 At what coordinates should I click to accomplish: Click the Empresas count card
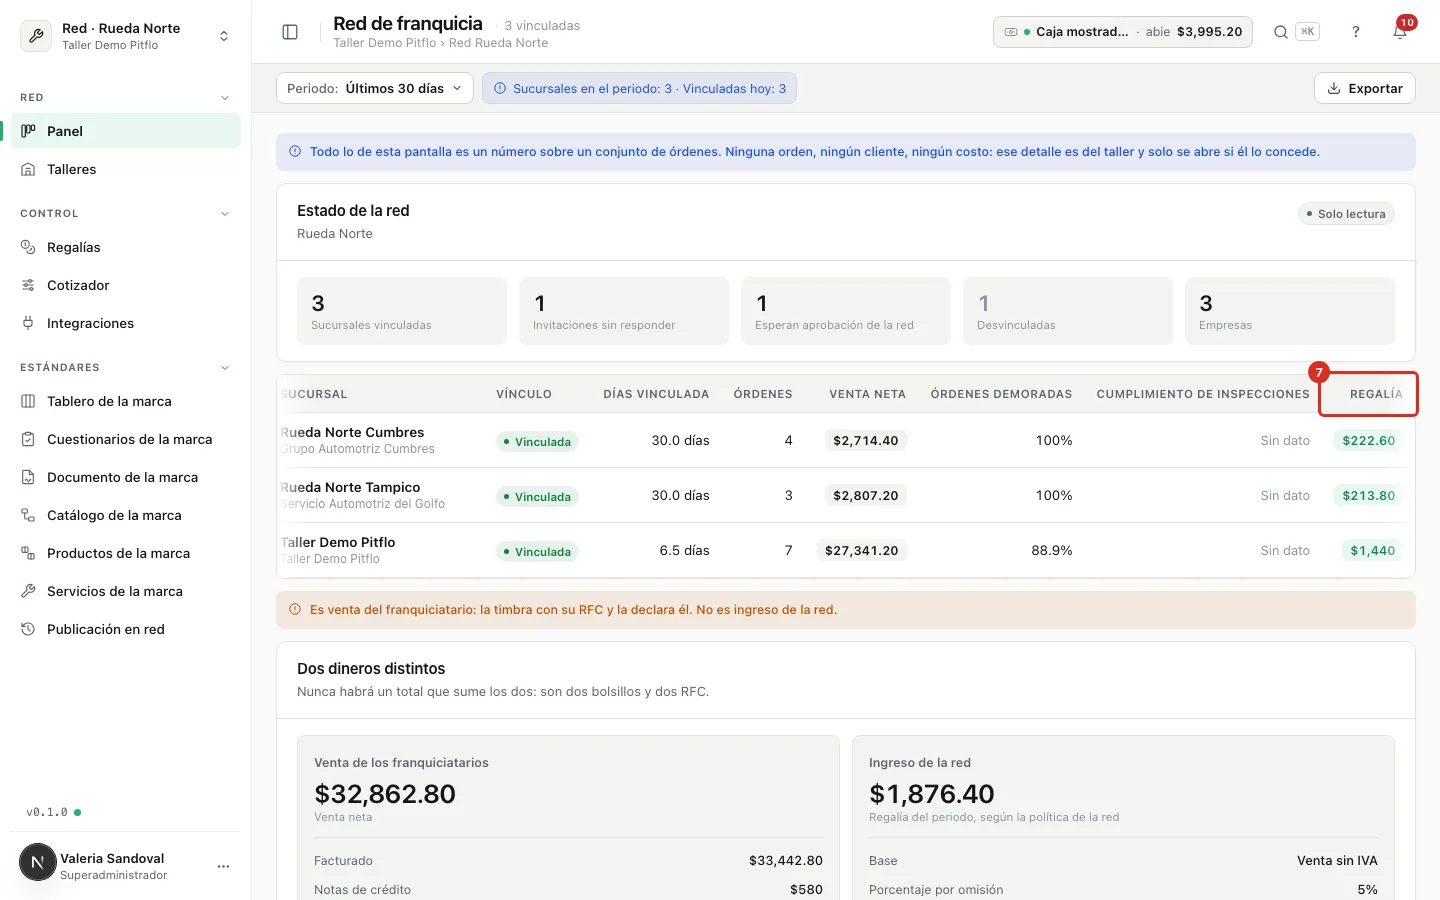[1290, 311]
